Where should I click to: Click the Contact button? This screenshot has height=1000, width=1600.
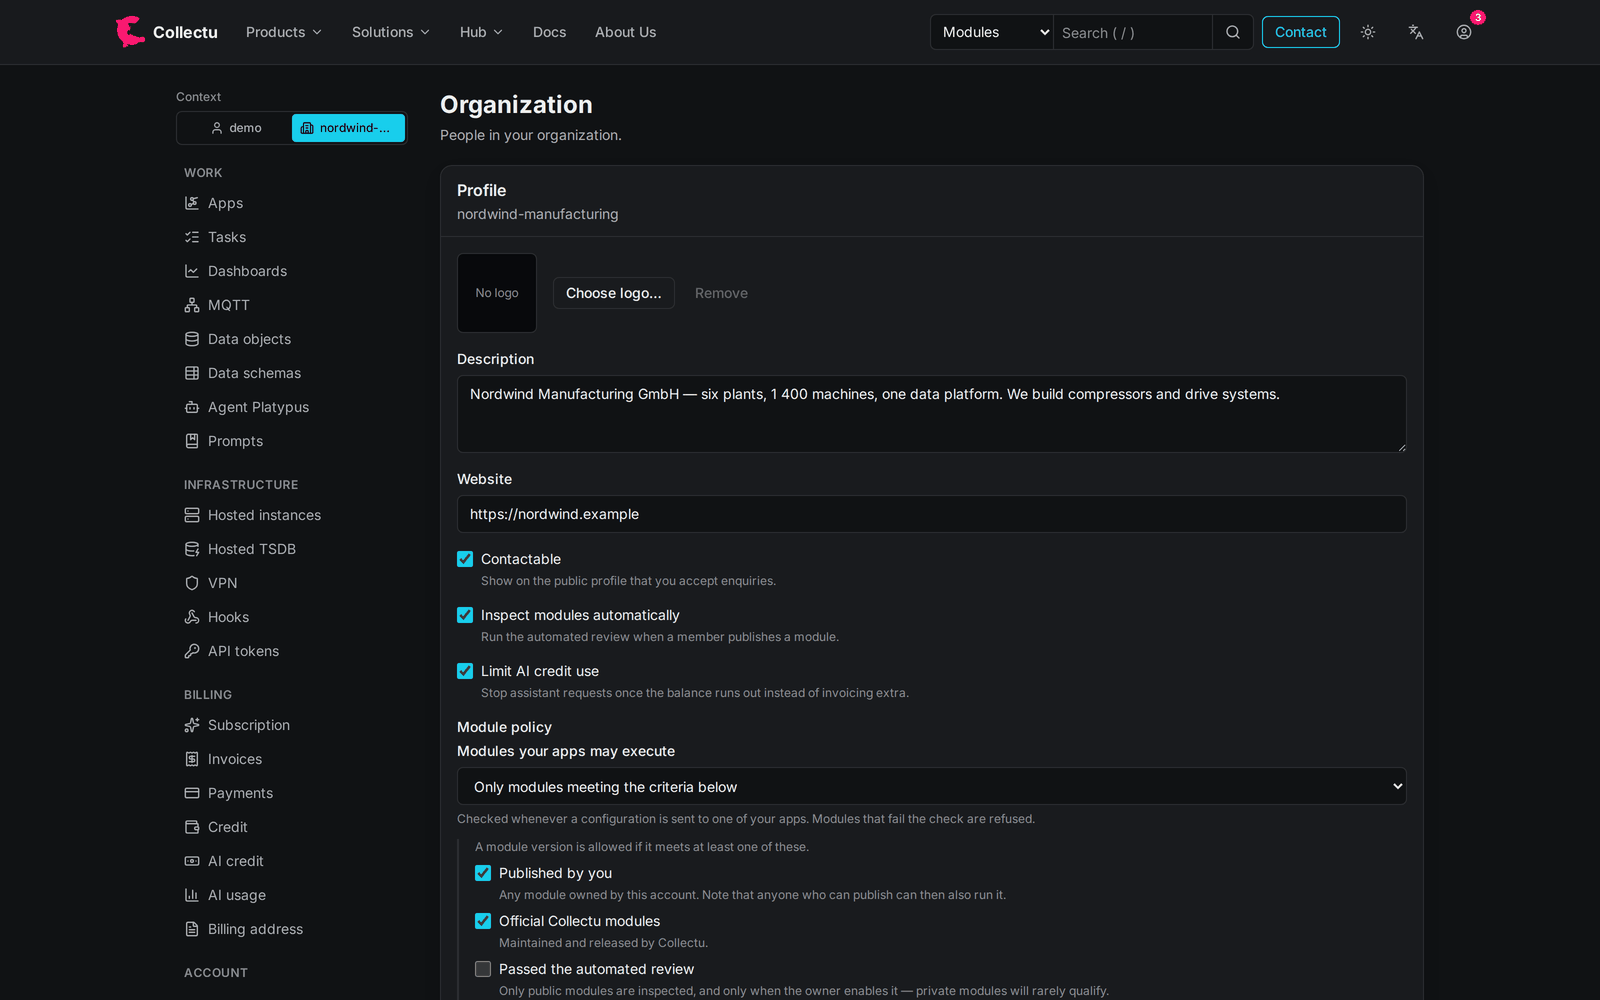[1301, 32]
